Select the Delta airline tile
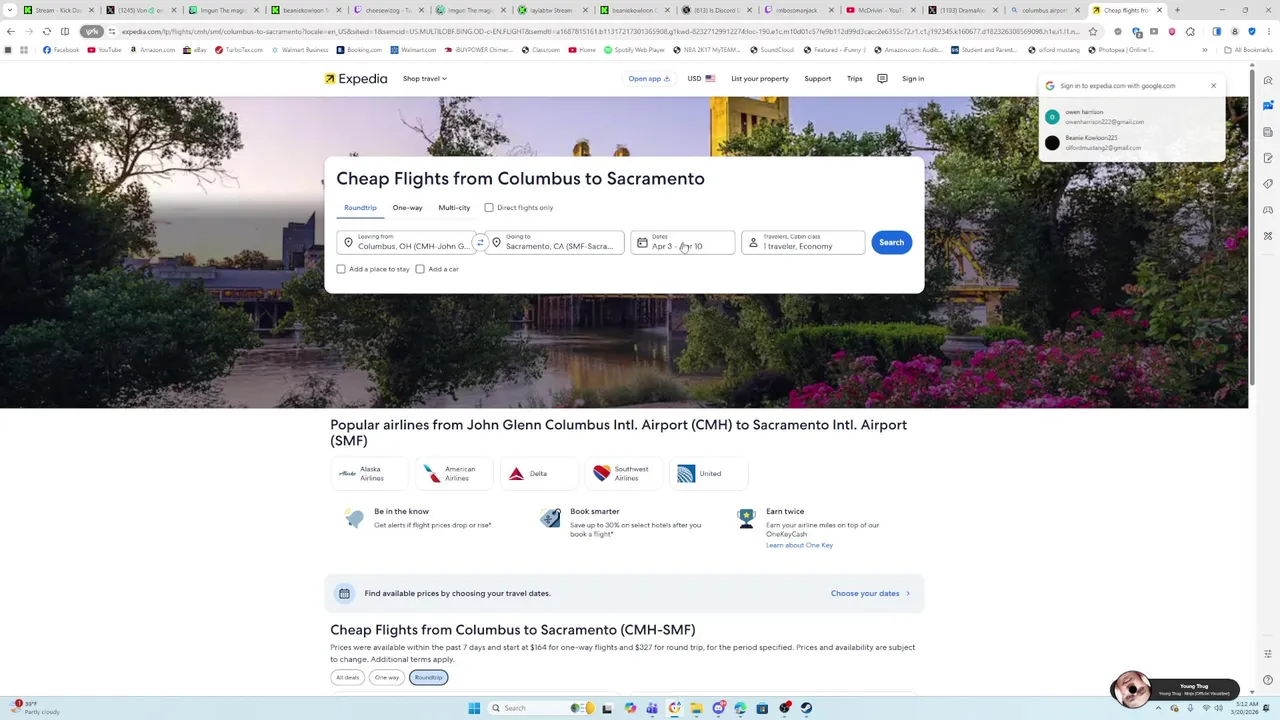Image resolution: width=1280 pixels, height=720 pixels. point(540,474)
